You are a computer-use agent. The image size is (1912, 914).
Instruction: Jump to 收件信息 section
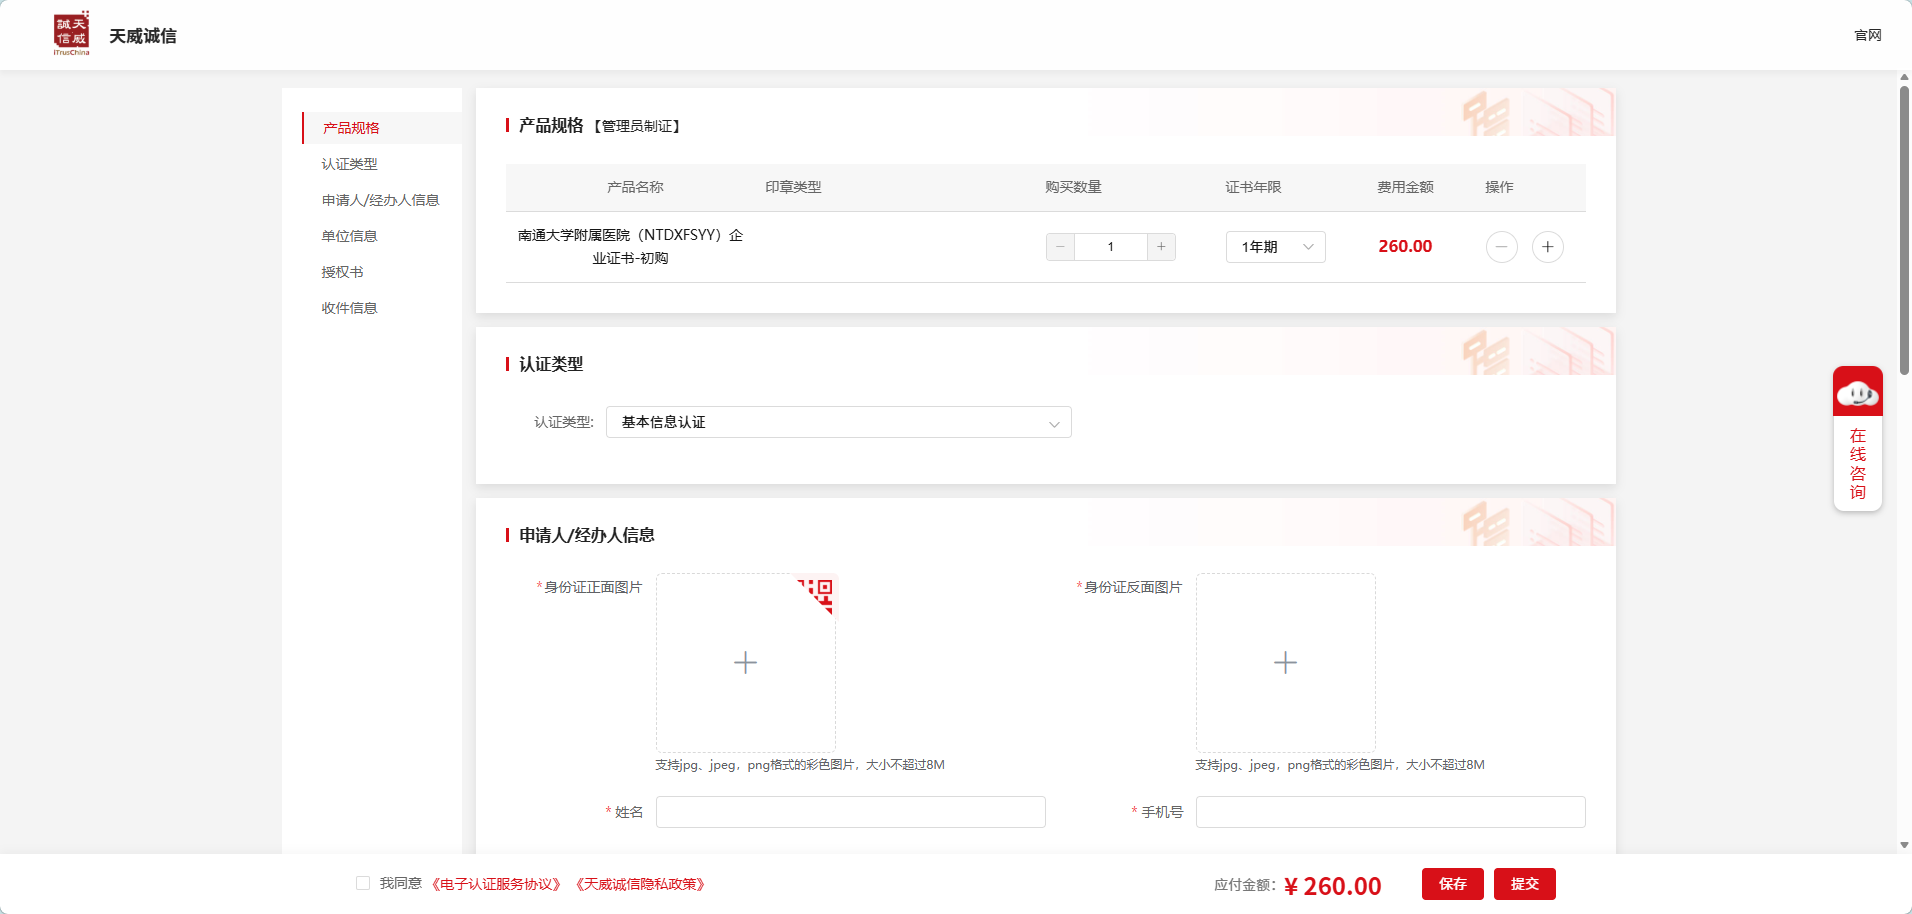coord(349,308)
